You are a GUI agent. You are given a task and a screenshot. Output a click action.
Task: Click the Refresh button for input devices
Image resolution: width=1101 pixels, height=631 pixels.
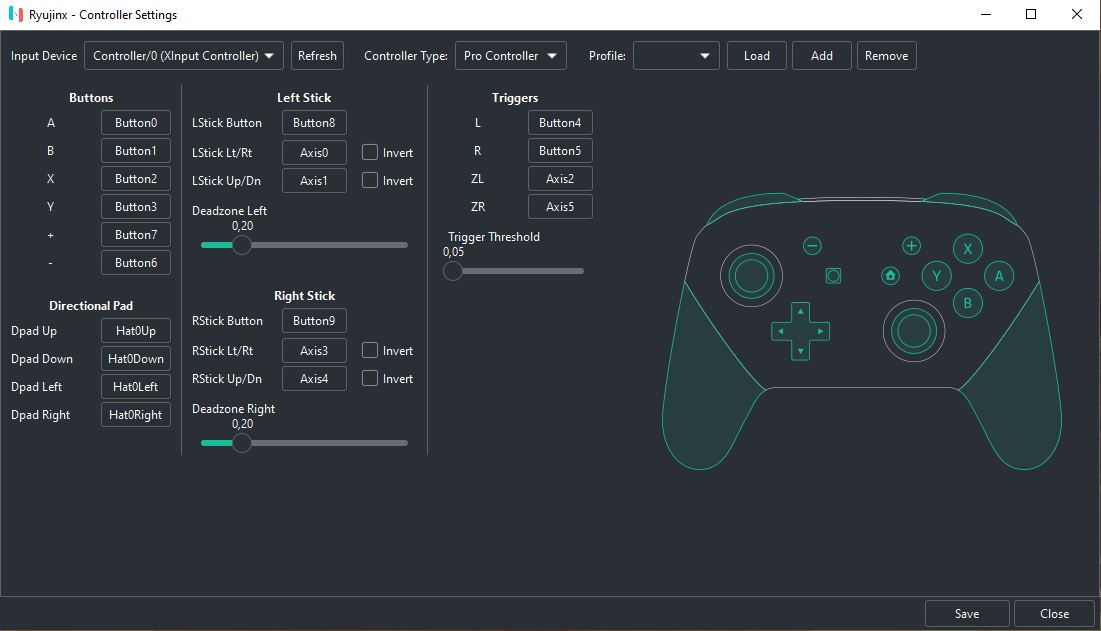pos(317,55)
